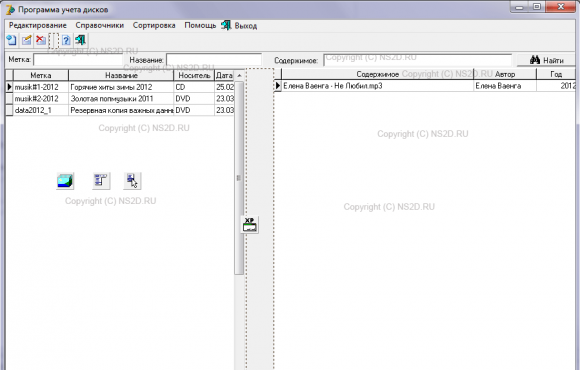The image size is (580, 370).
Task: Click the delete record red X icon
Action: tap(41, 40)
